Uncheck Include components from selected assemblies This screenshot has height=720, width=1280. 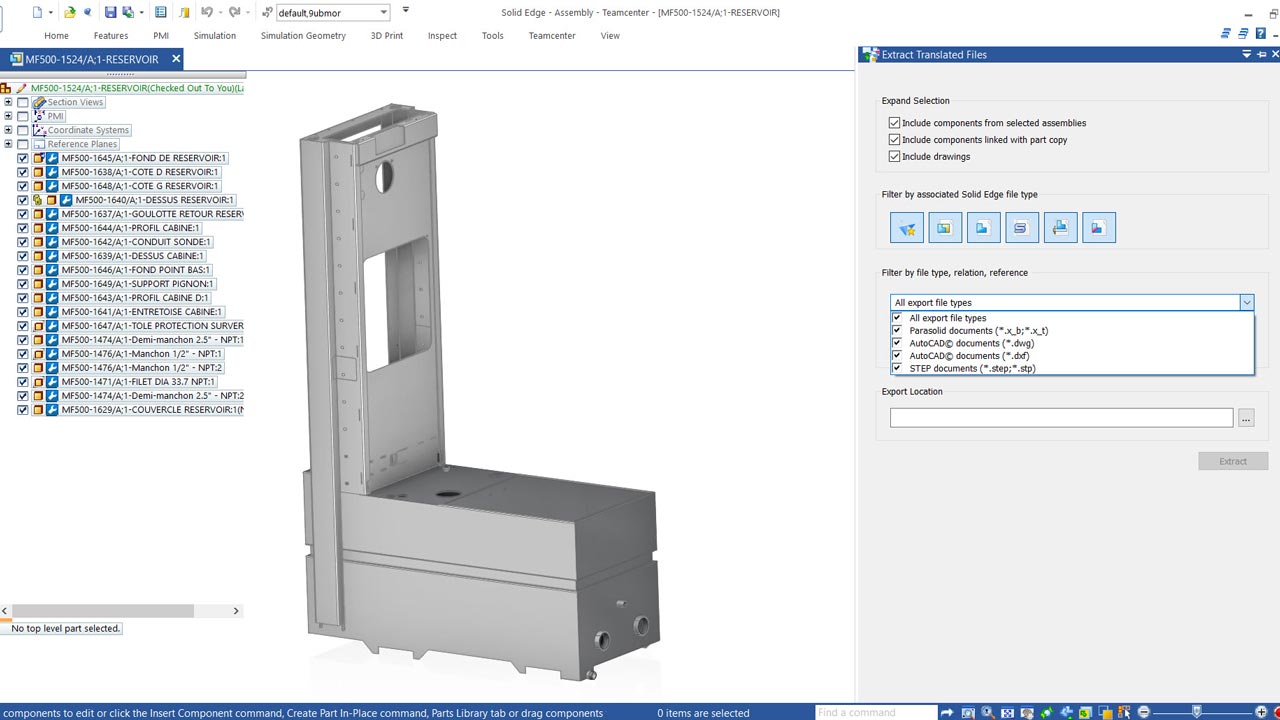point(895,123)
